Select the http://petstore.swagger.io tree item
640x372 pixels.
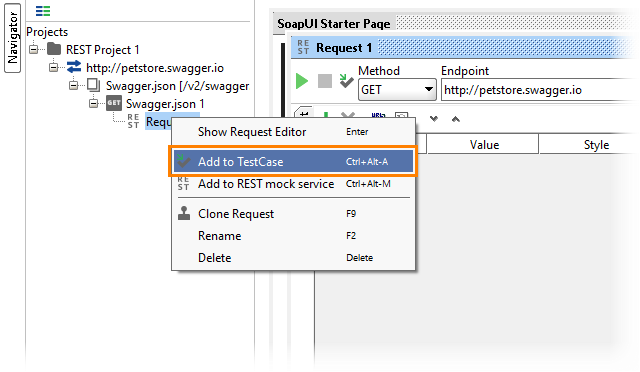point(155,68)
